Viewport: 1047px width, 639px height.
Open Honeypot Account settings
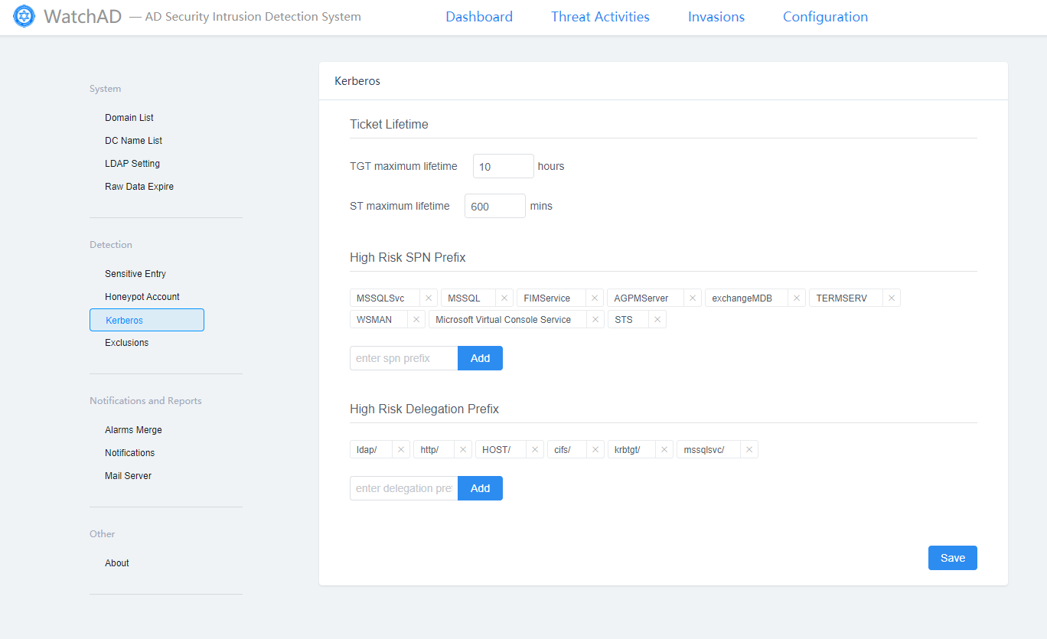click(142, 296)
